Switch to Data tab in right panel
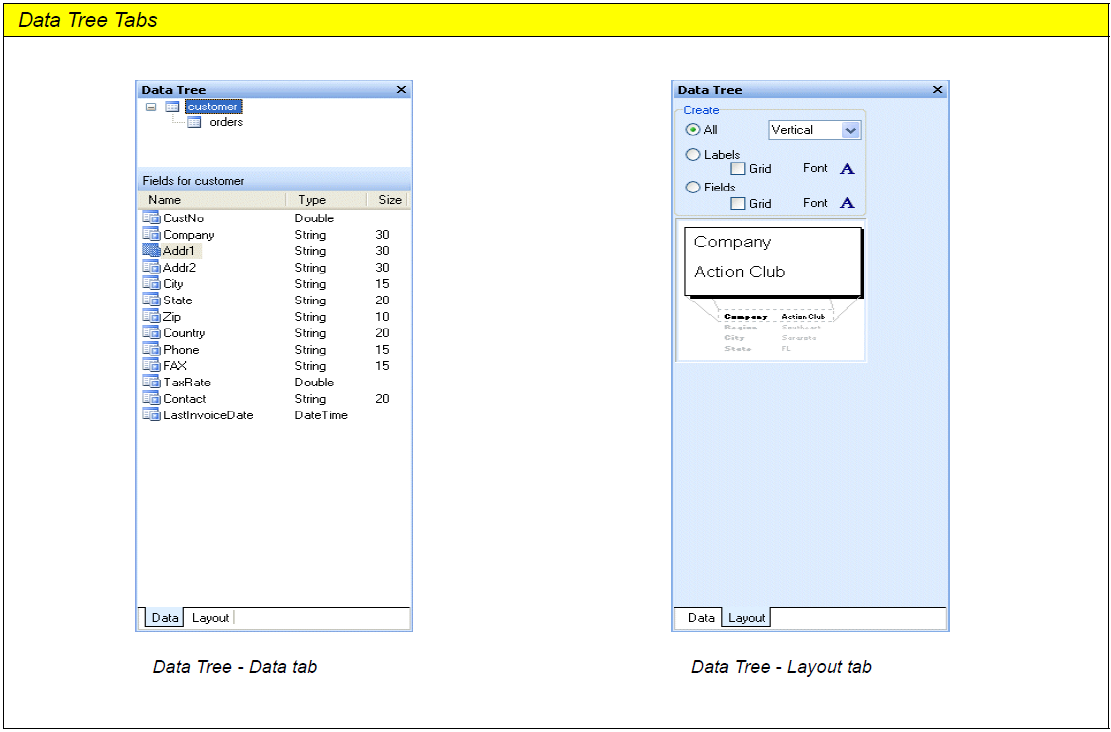Screen dimensions: 1111x732 pos(701,618)
